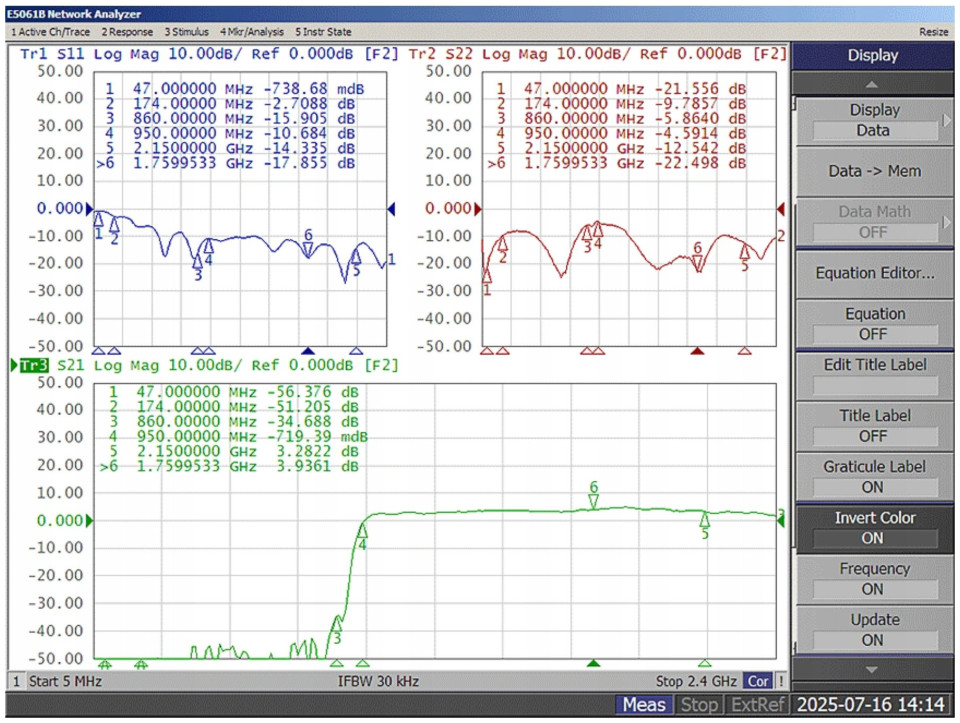Click marker 6 on the S21 trace

coord(593,501)
